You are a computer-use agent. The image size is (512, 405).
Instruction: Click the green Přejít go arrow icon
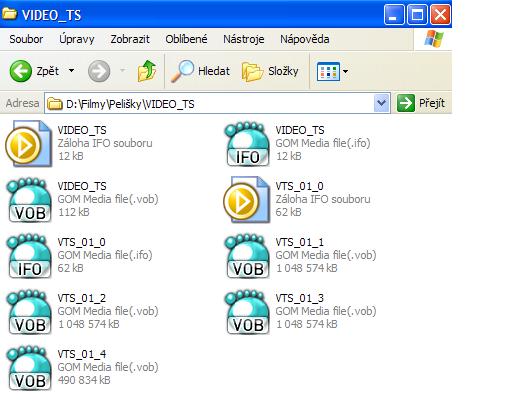point(406,103)
